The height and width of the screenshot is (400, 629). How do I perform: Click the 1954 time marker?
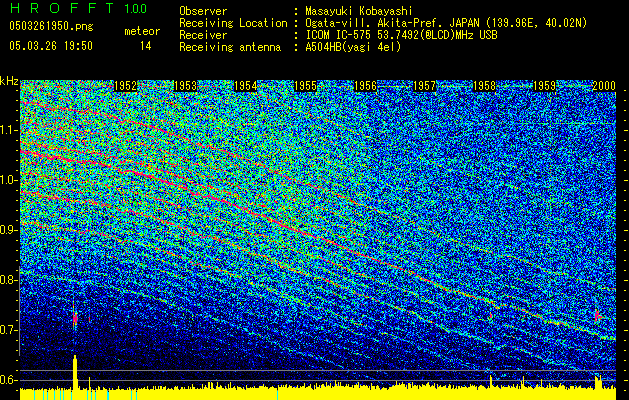pyautogui.click(x=246, y=86)
